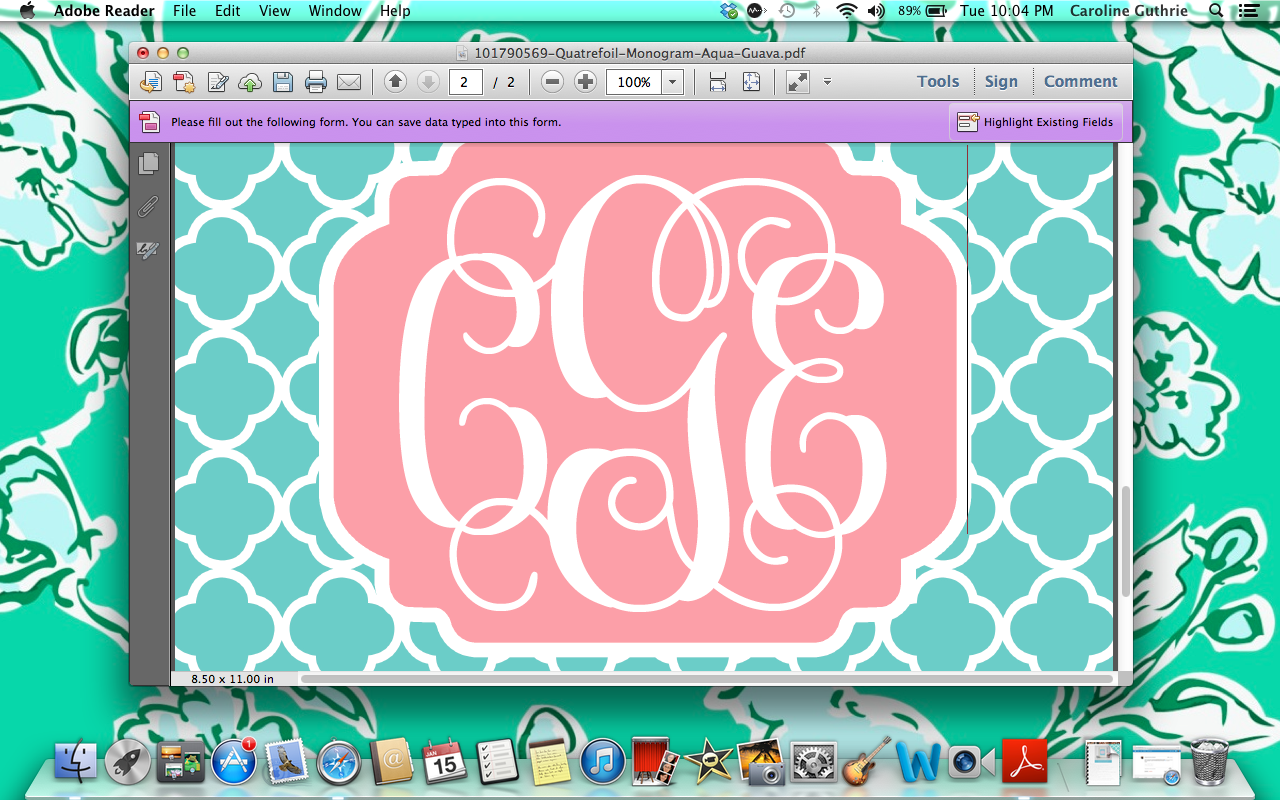Screen dimensions: 1280x800
Task: Open the Window menu
Action: coord(335,11)
